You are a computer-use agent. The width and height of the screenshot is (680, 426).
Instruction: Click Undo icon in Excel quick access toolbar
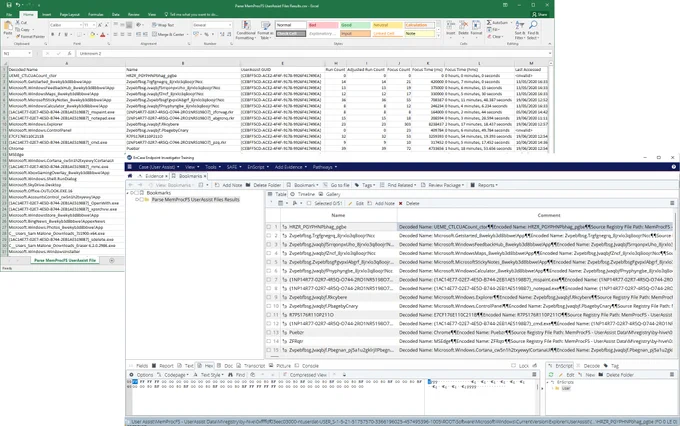[x=18, y=5]
